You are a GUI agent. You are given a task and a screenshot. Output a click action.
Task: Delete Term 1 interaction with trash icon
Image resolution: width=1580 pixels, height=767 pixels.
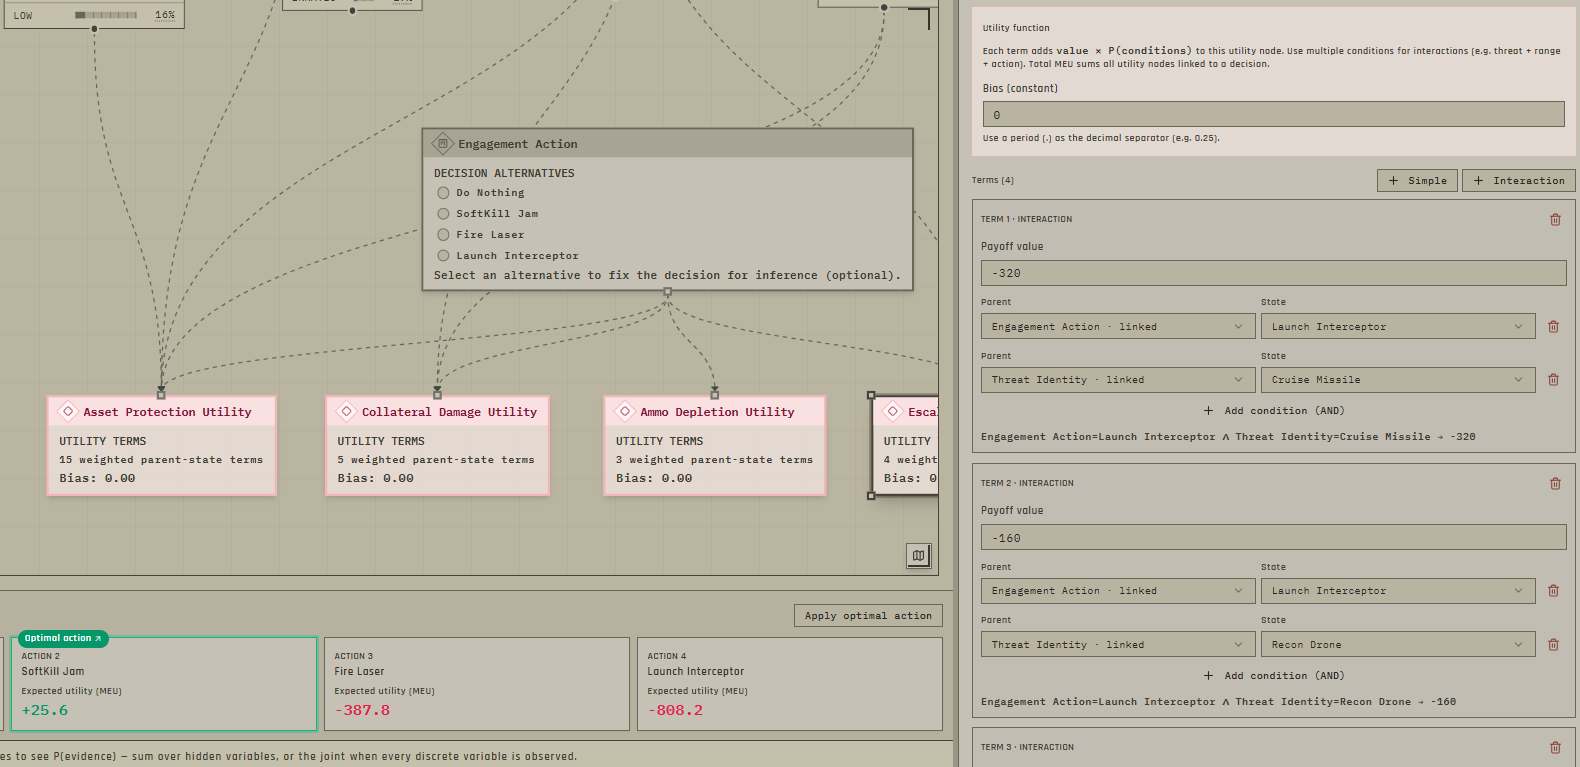coord(1555,219)
